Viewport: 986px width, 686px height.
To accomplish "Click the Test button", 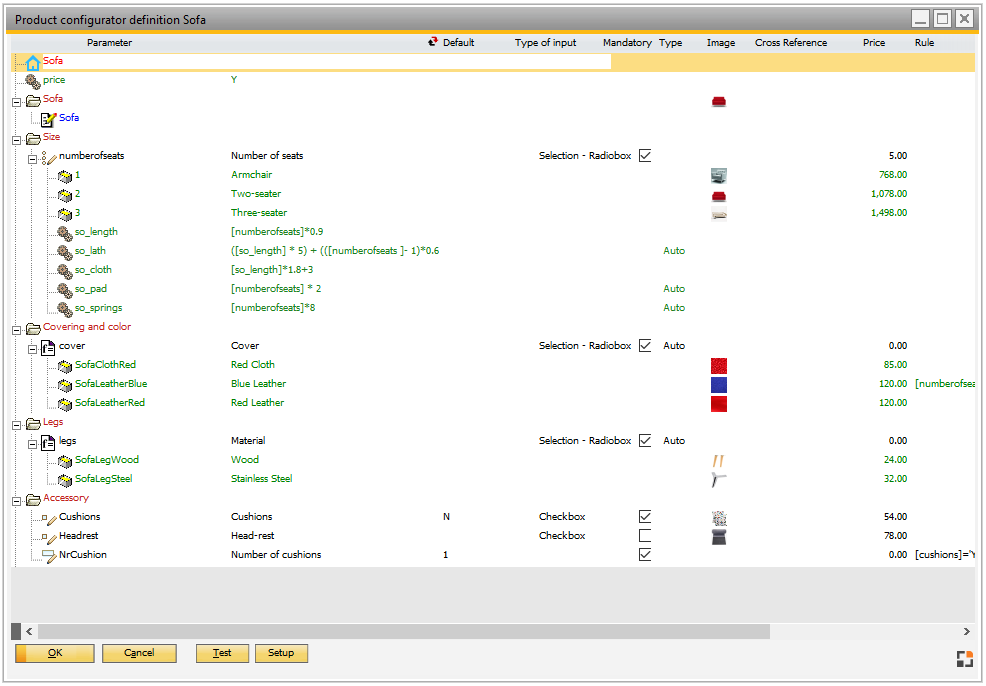I will point(222,652).
